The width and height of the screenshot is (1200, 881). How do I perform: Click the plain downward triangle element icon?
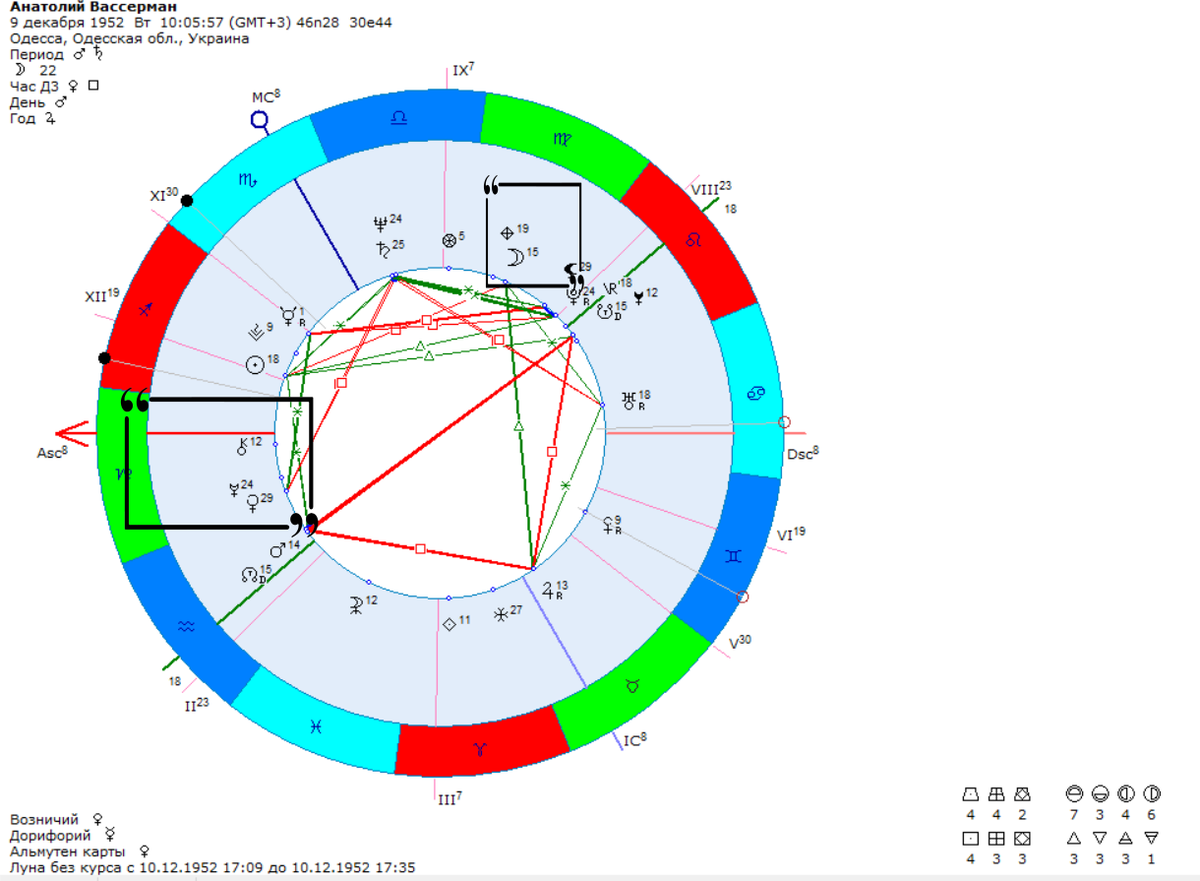point(1098,837)
